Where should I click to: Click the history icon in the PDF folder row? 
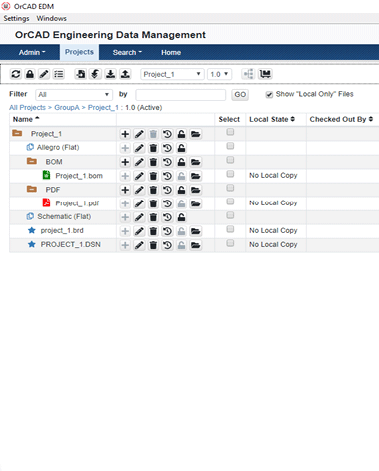167,190
